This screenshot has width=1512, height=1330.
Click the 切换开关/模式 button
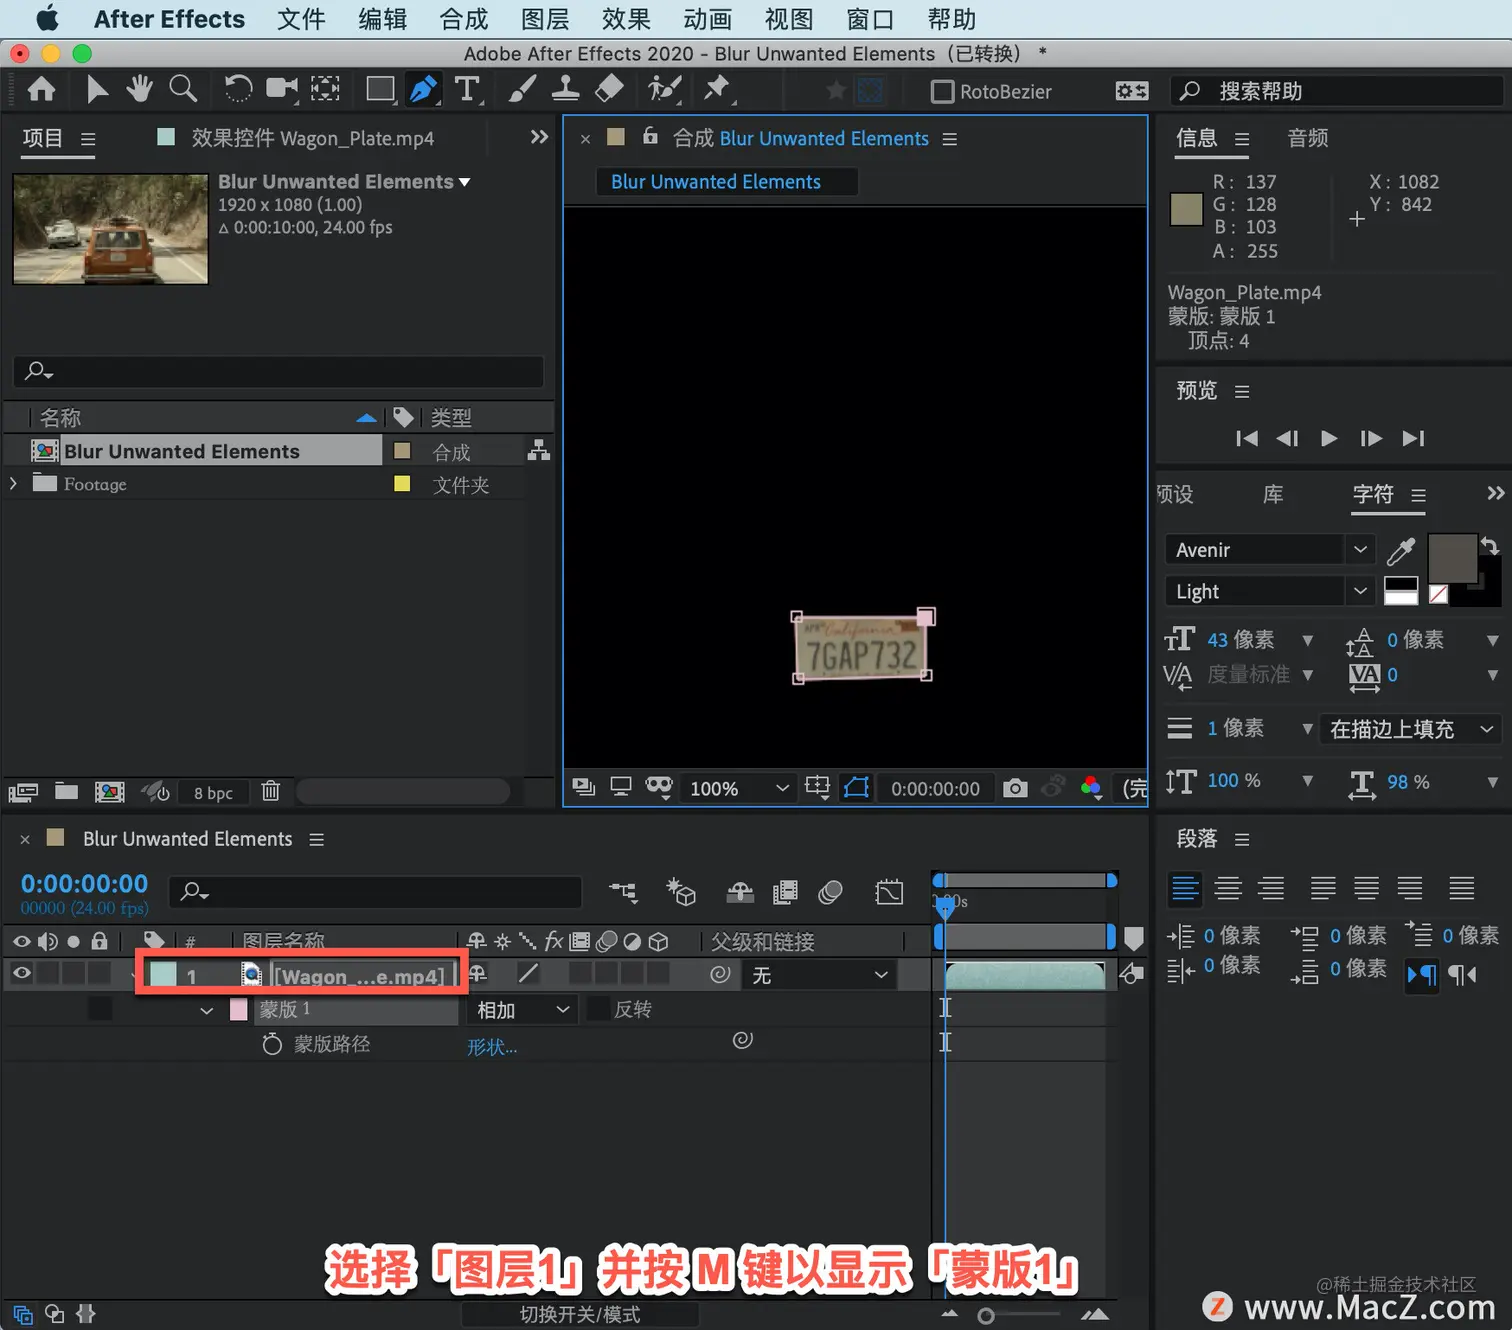(580, 1314)
